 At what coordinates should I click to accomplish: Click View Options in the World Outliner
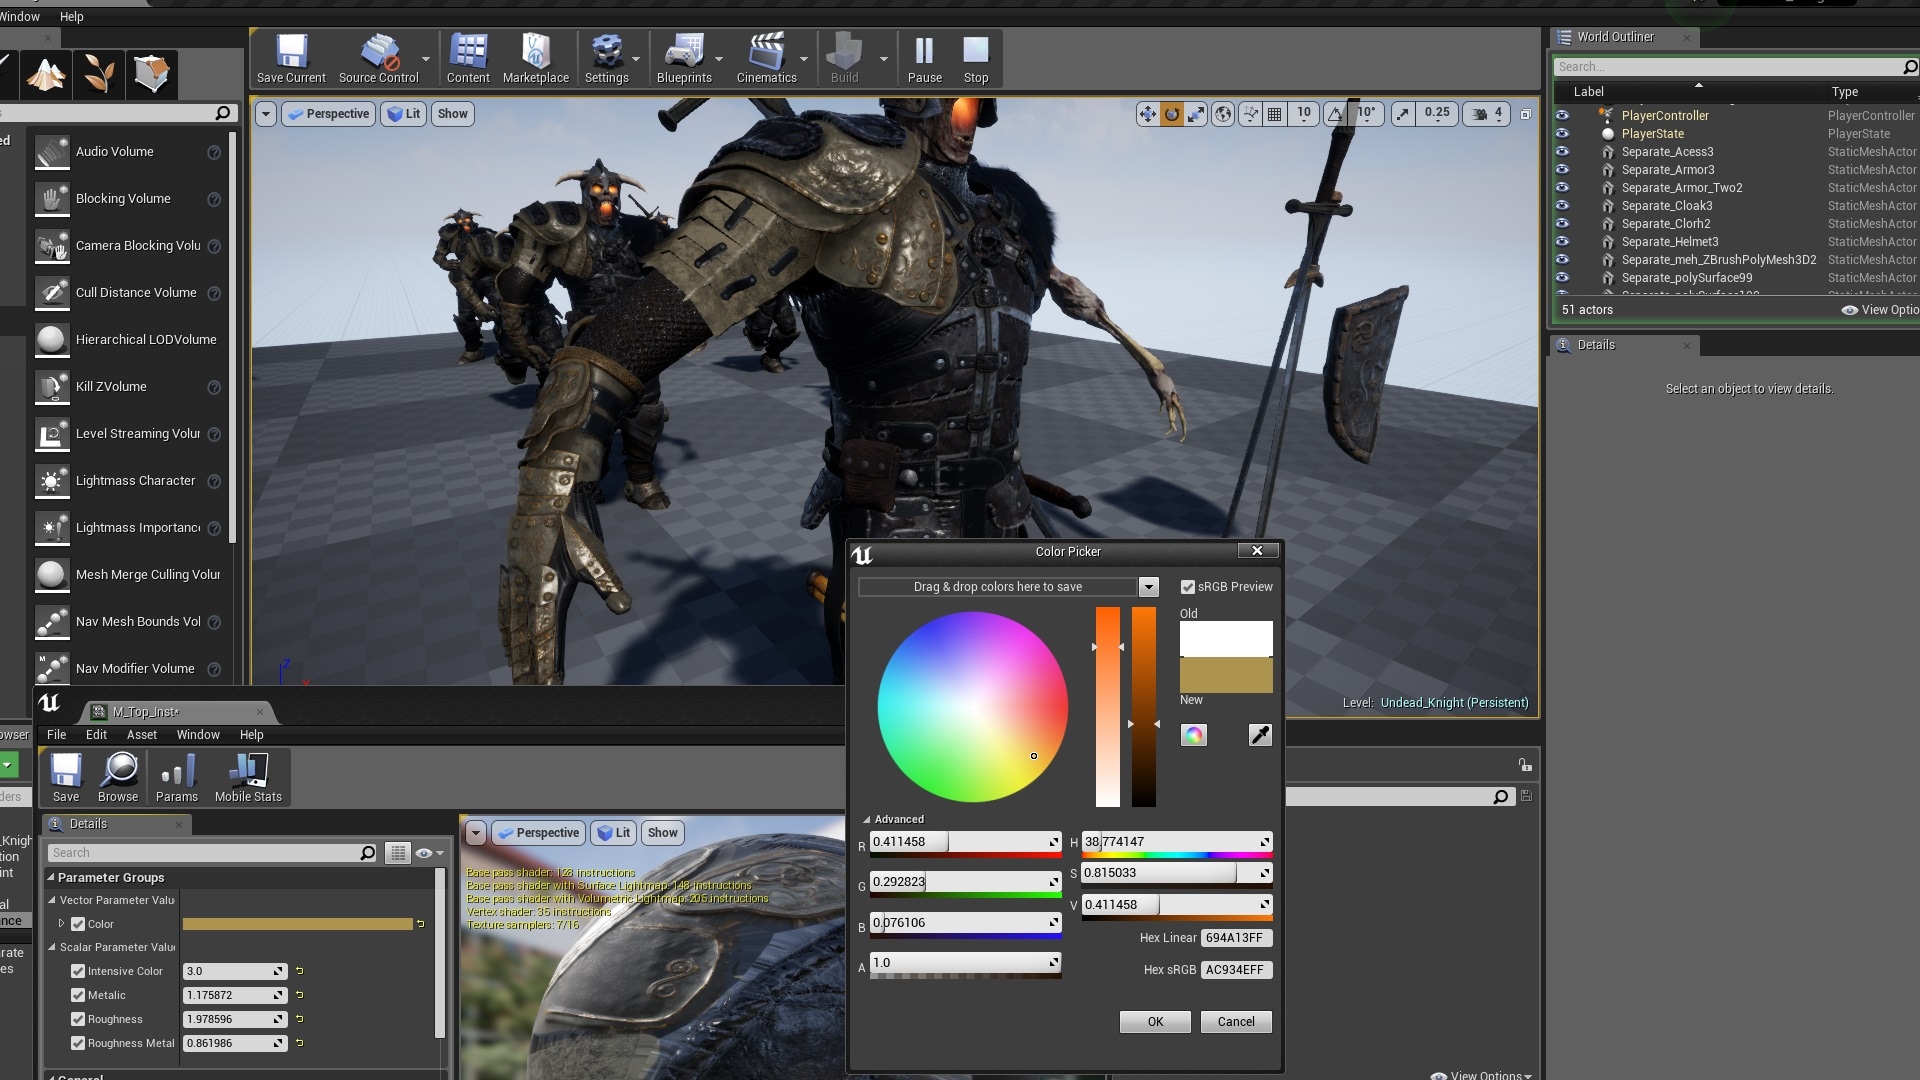[1880, 310]
